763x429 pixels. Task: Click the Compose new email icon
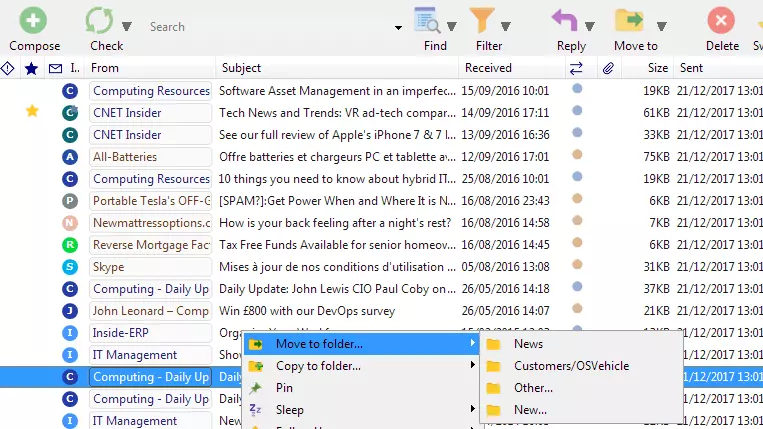tap(34, 20)
